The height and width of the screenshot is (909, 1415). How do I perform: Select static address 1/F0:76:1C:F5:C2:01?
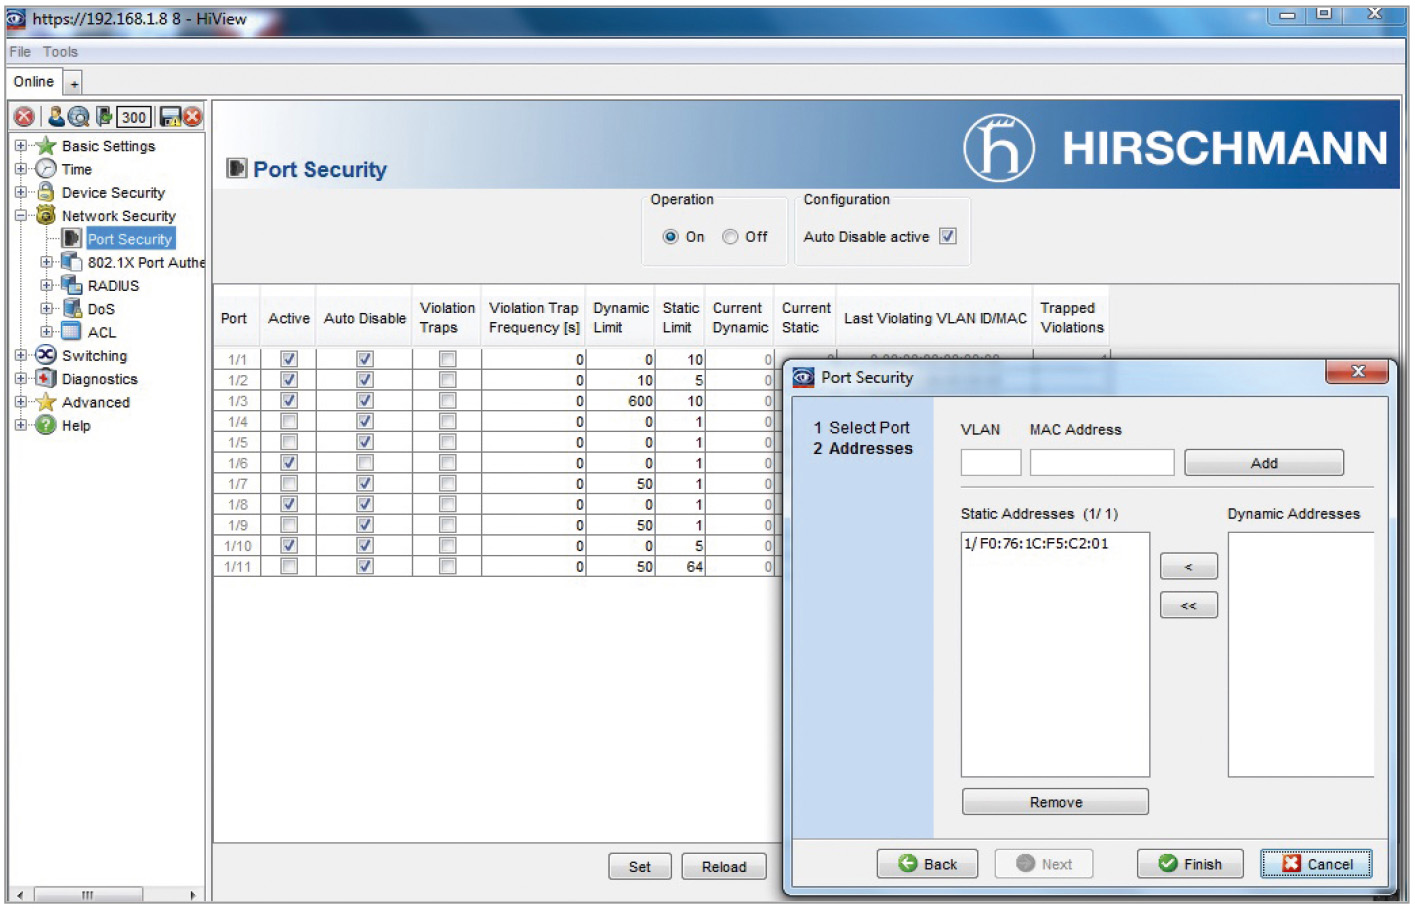1036,544
